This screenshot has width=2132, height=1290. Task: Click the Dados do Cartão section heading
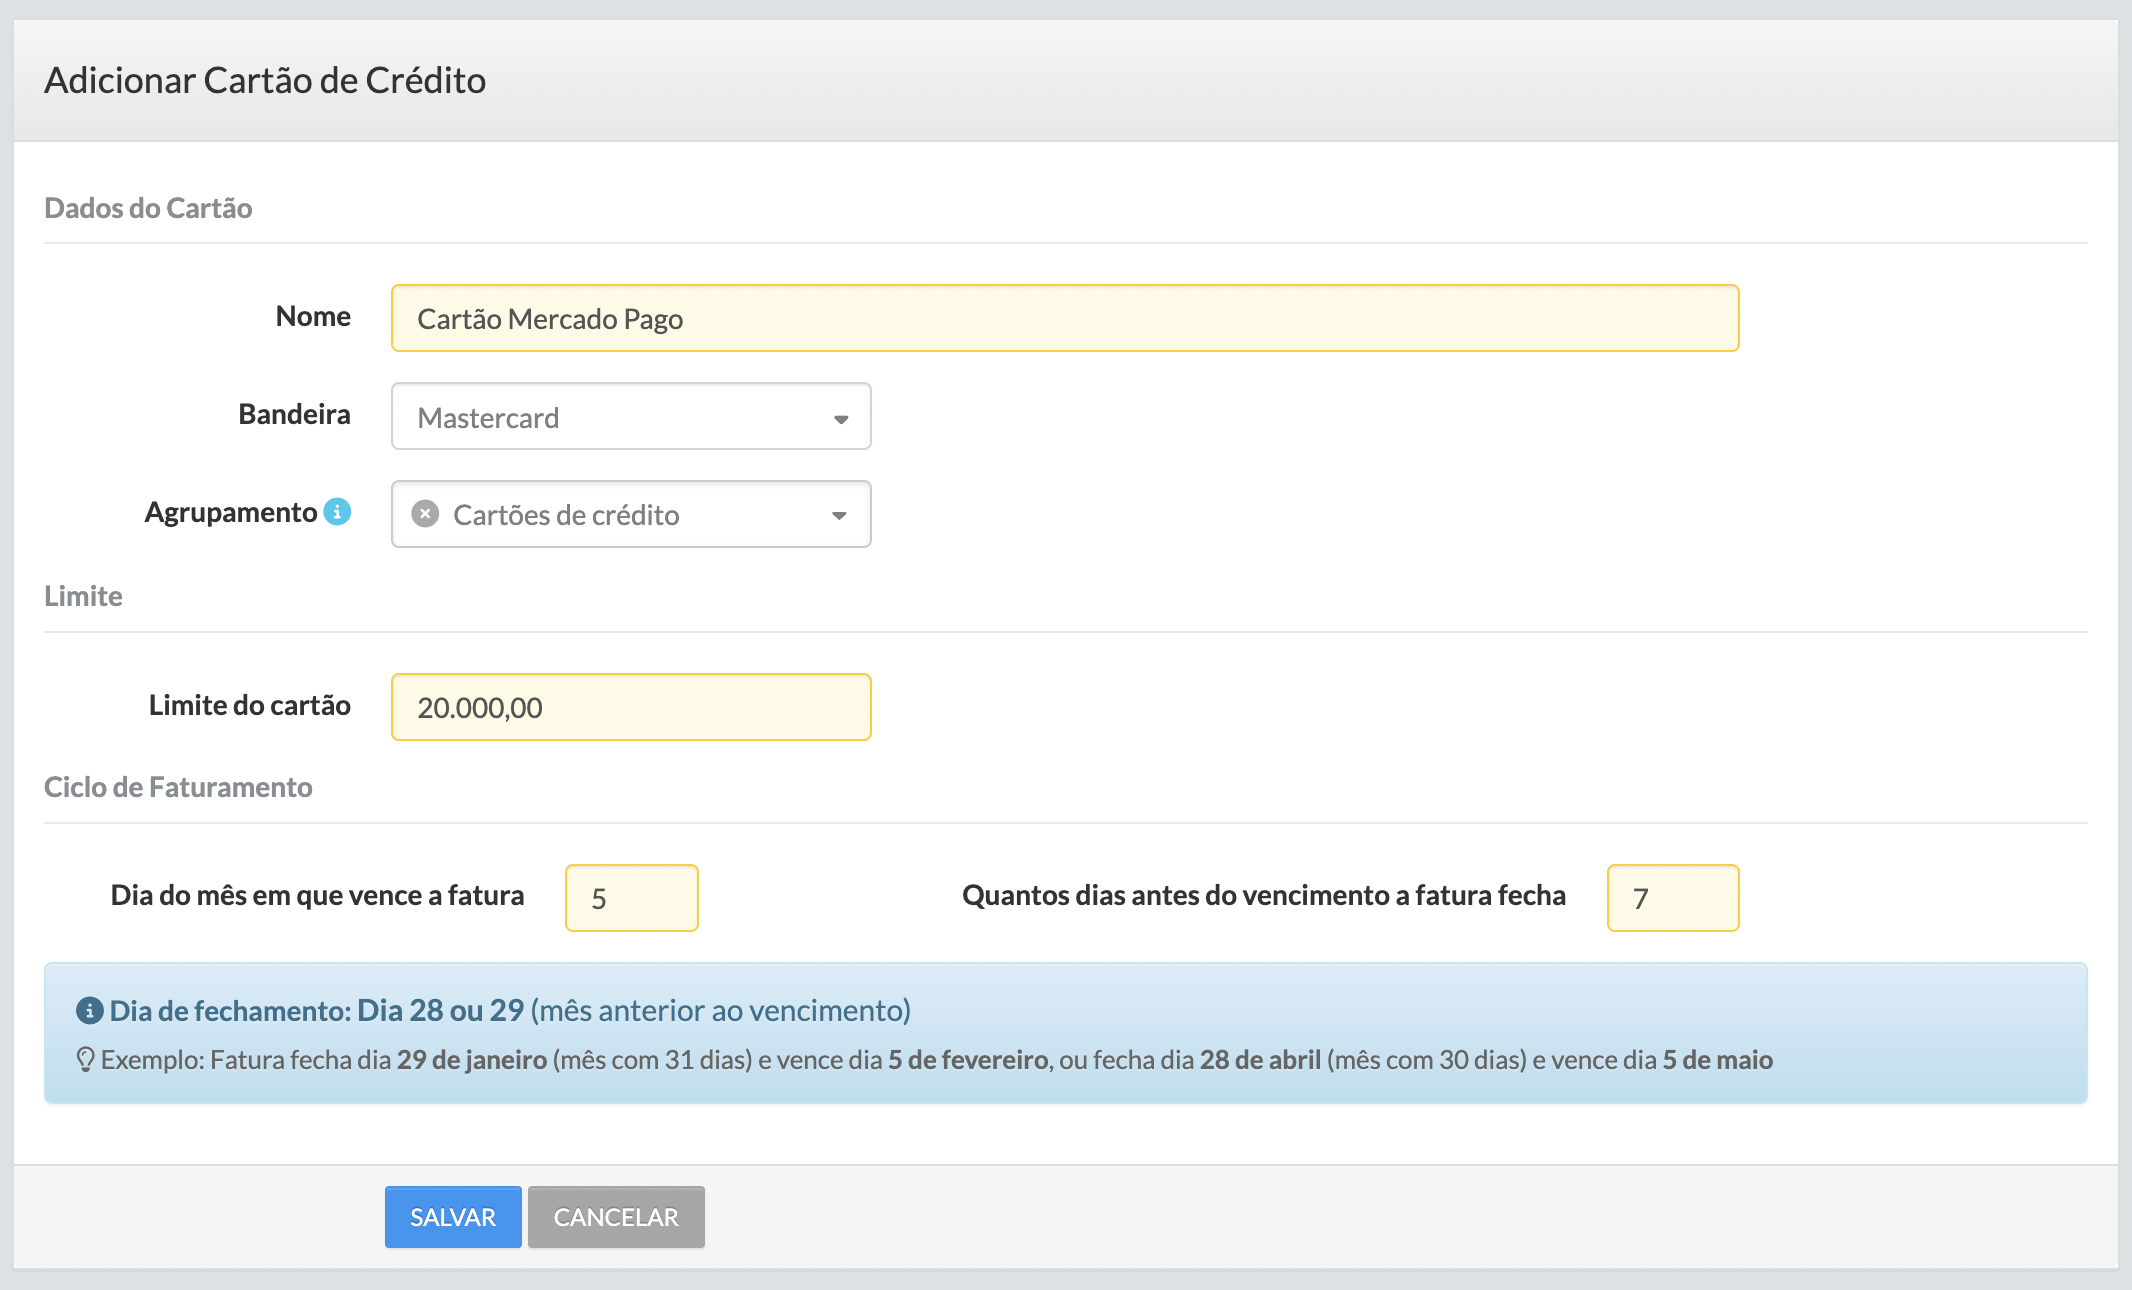pos(148,208)
